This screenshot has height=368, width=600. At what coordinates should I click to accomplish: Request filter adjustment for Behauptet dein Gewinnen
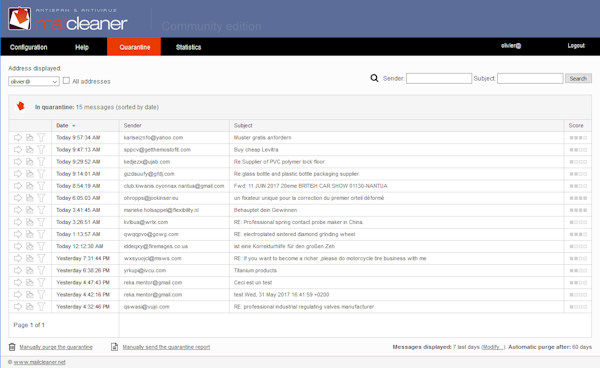pyautogui.click(x=41, y=210)
